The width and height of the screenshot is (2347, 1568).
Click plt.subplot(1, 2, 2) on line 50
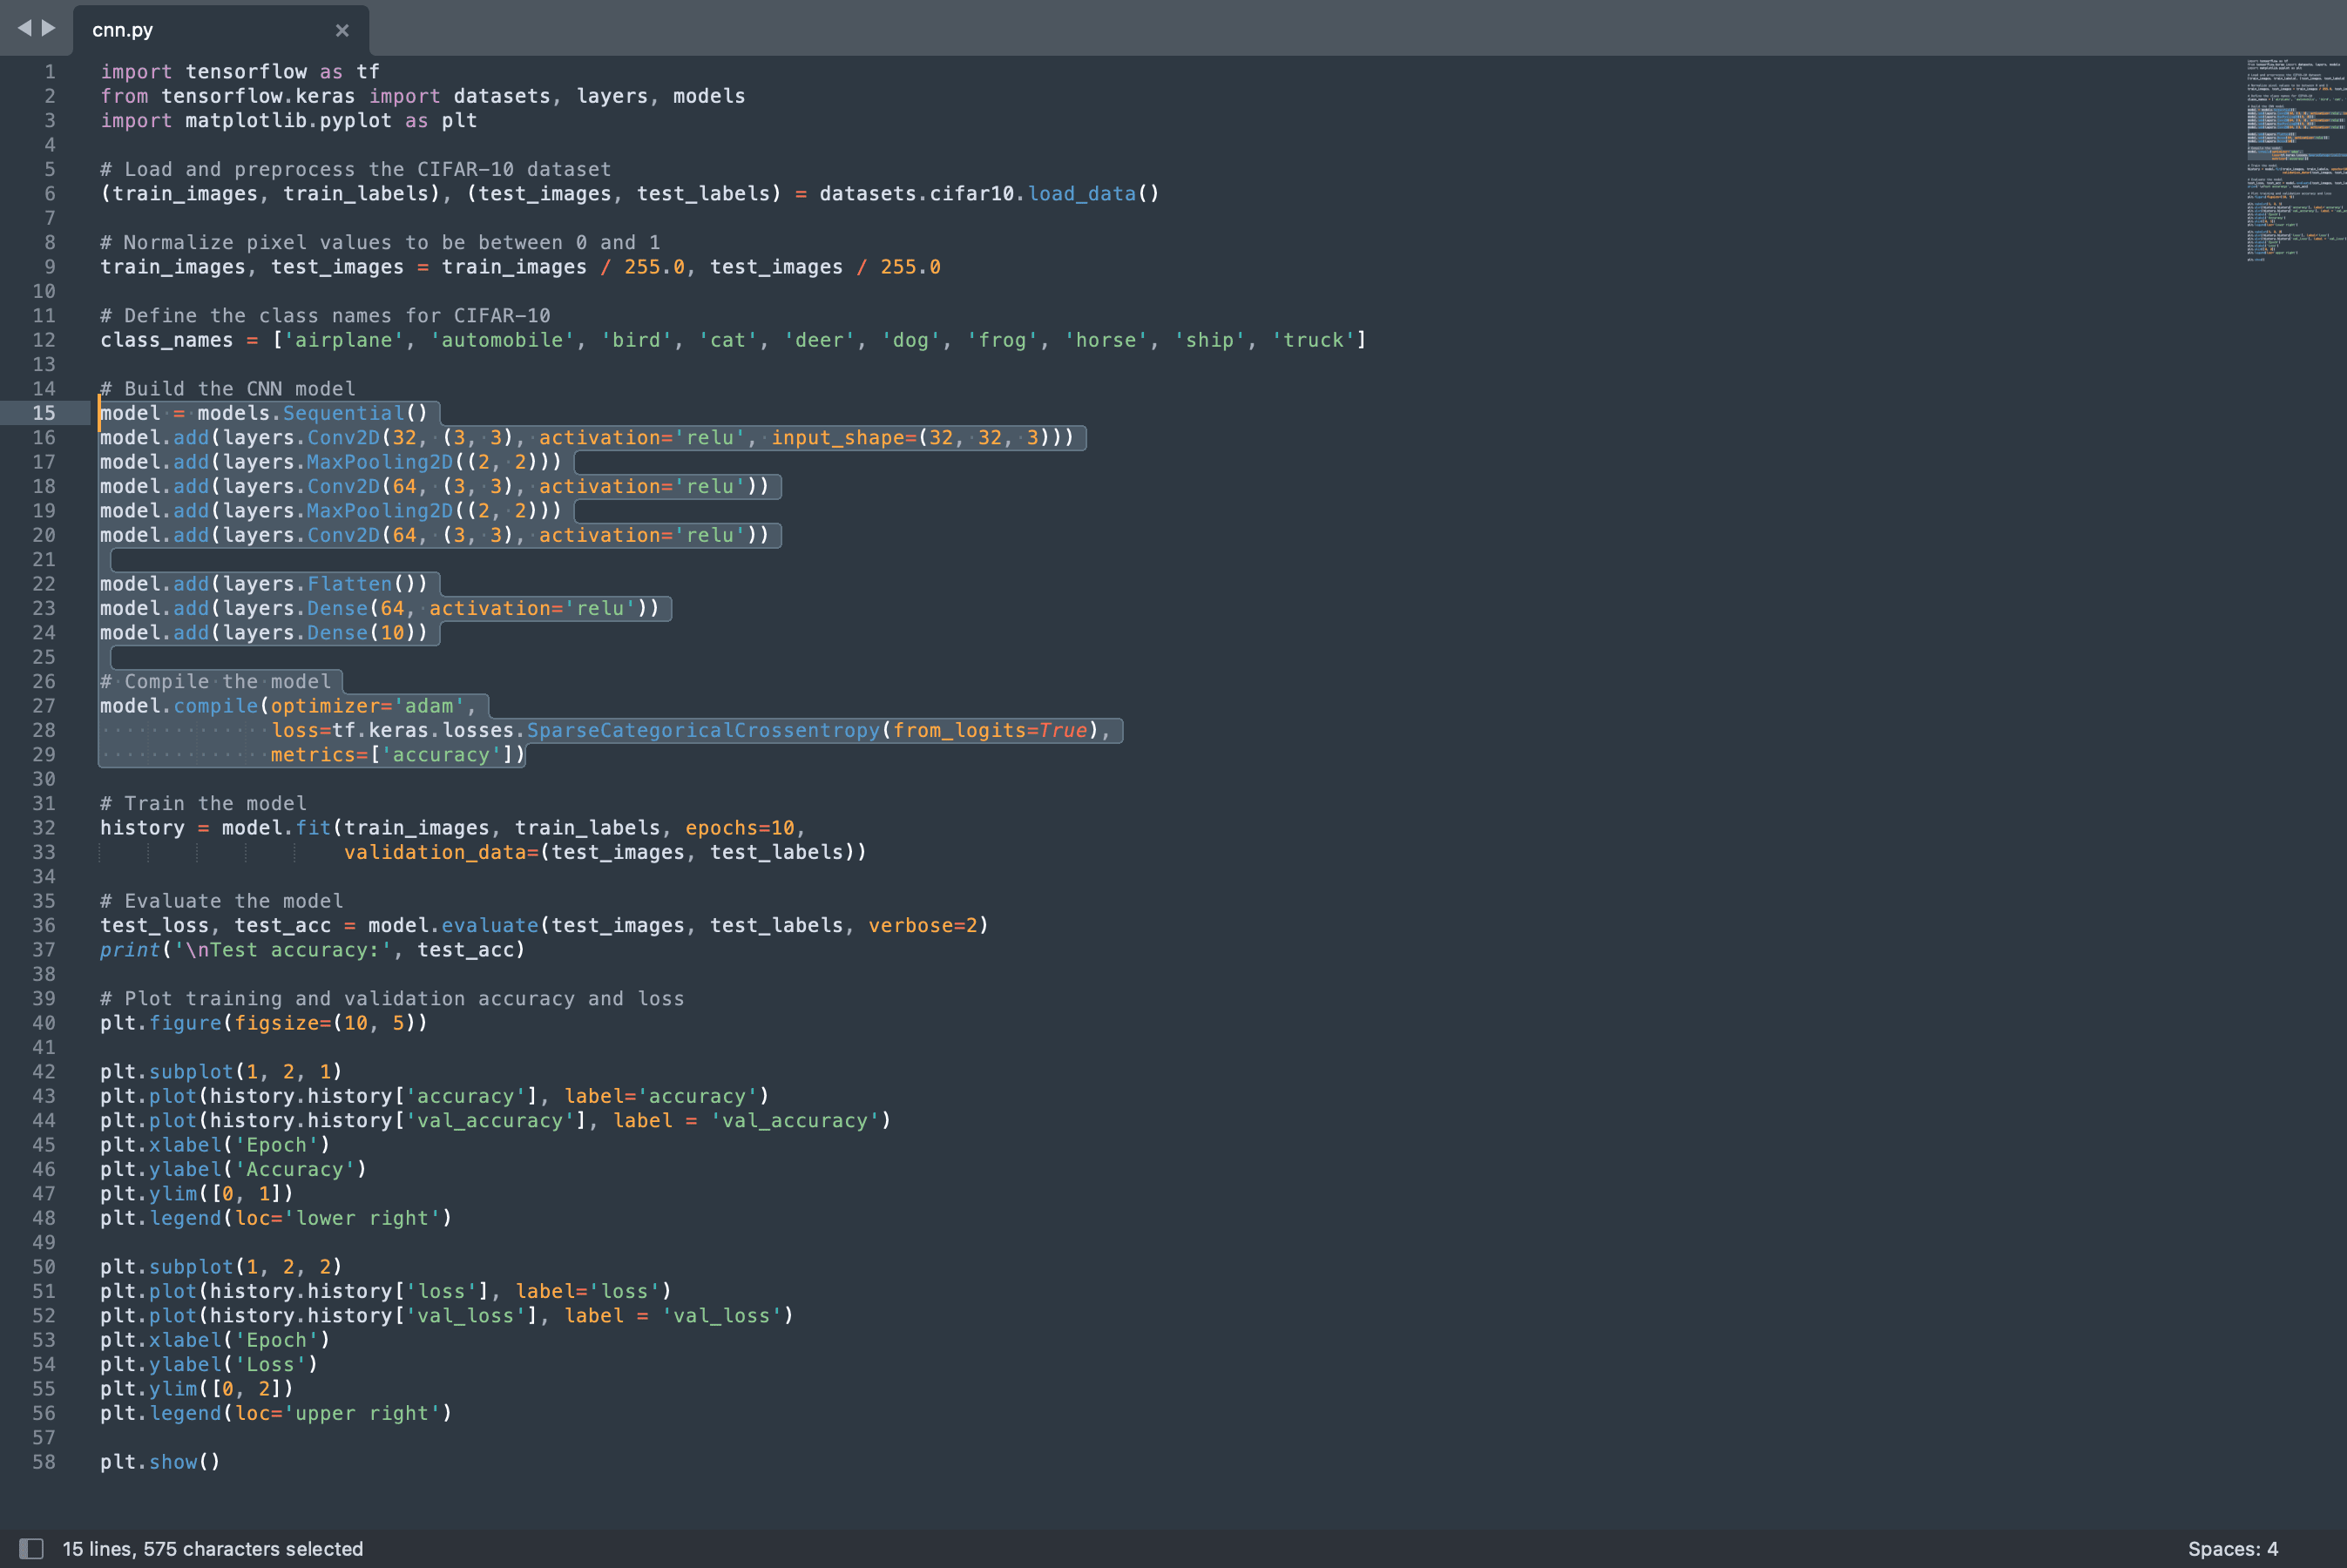[221, 1267]
